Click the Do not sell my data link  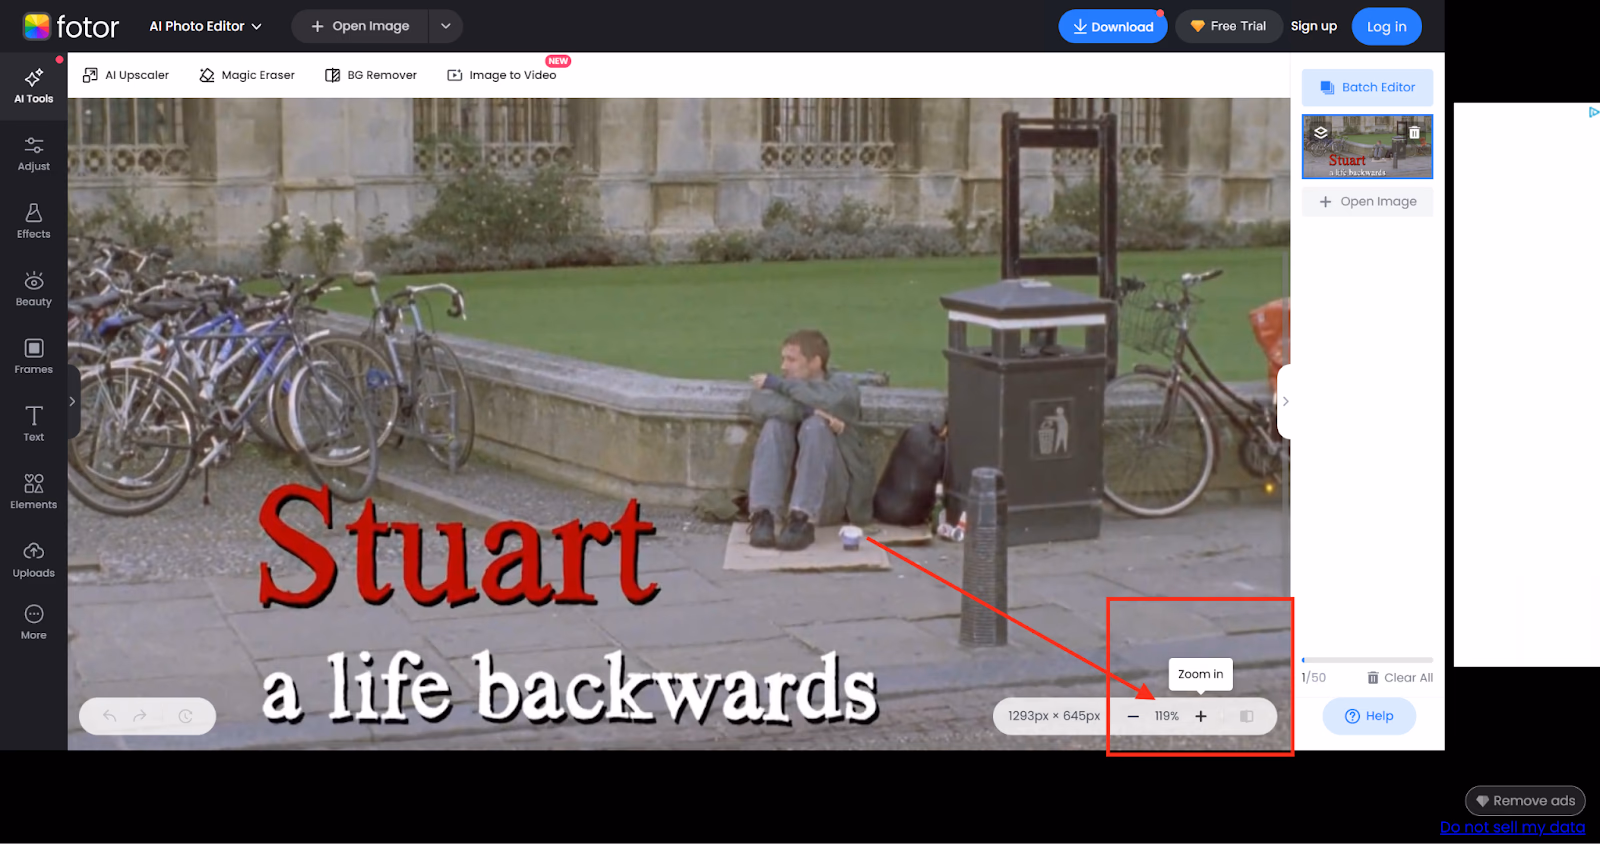1511,827
